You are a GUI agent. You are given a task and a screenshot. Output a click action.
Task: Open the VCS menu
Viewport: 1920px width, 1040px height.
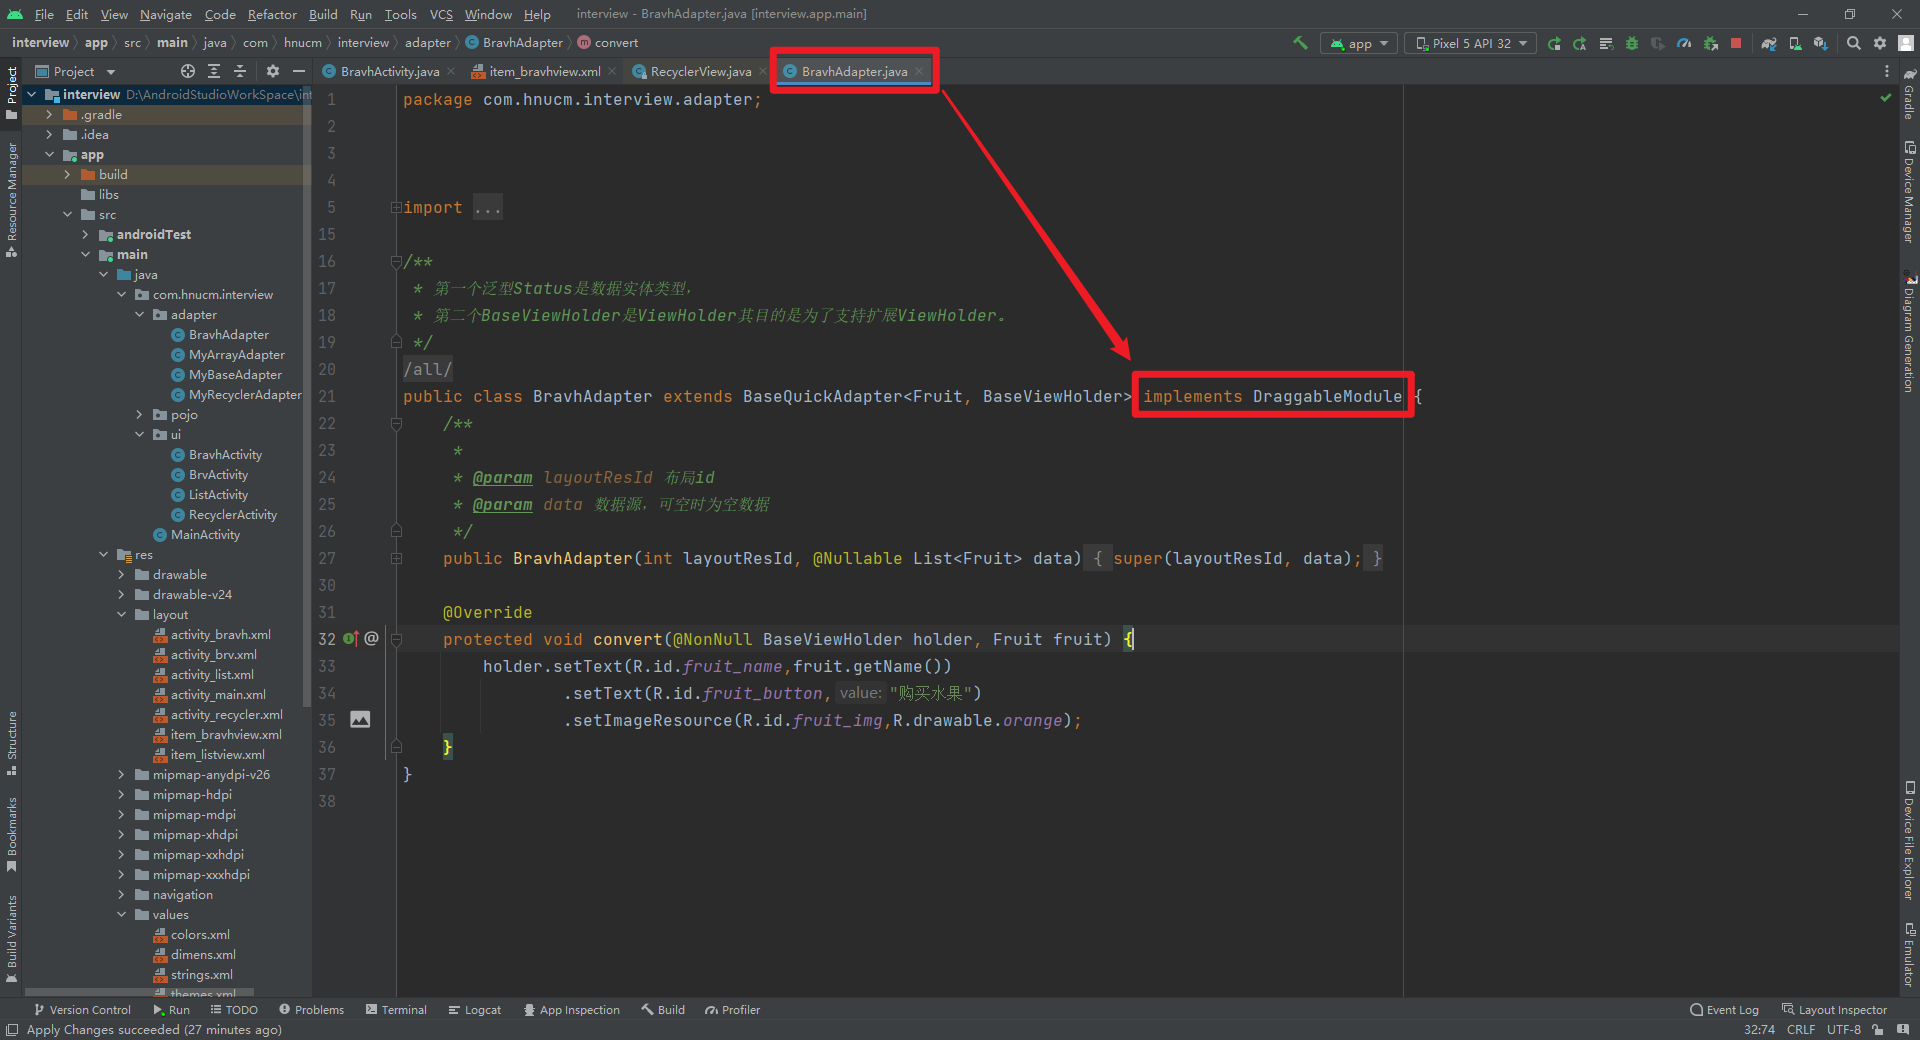coord(441,14)
